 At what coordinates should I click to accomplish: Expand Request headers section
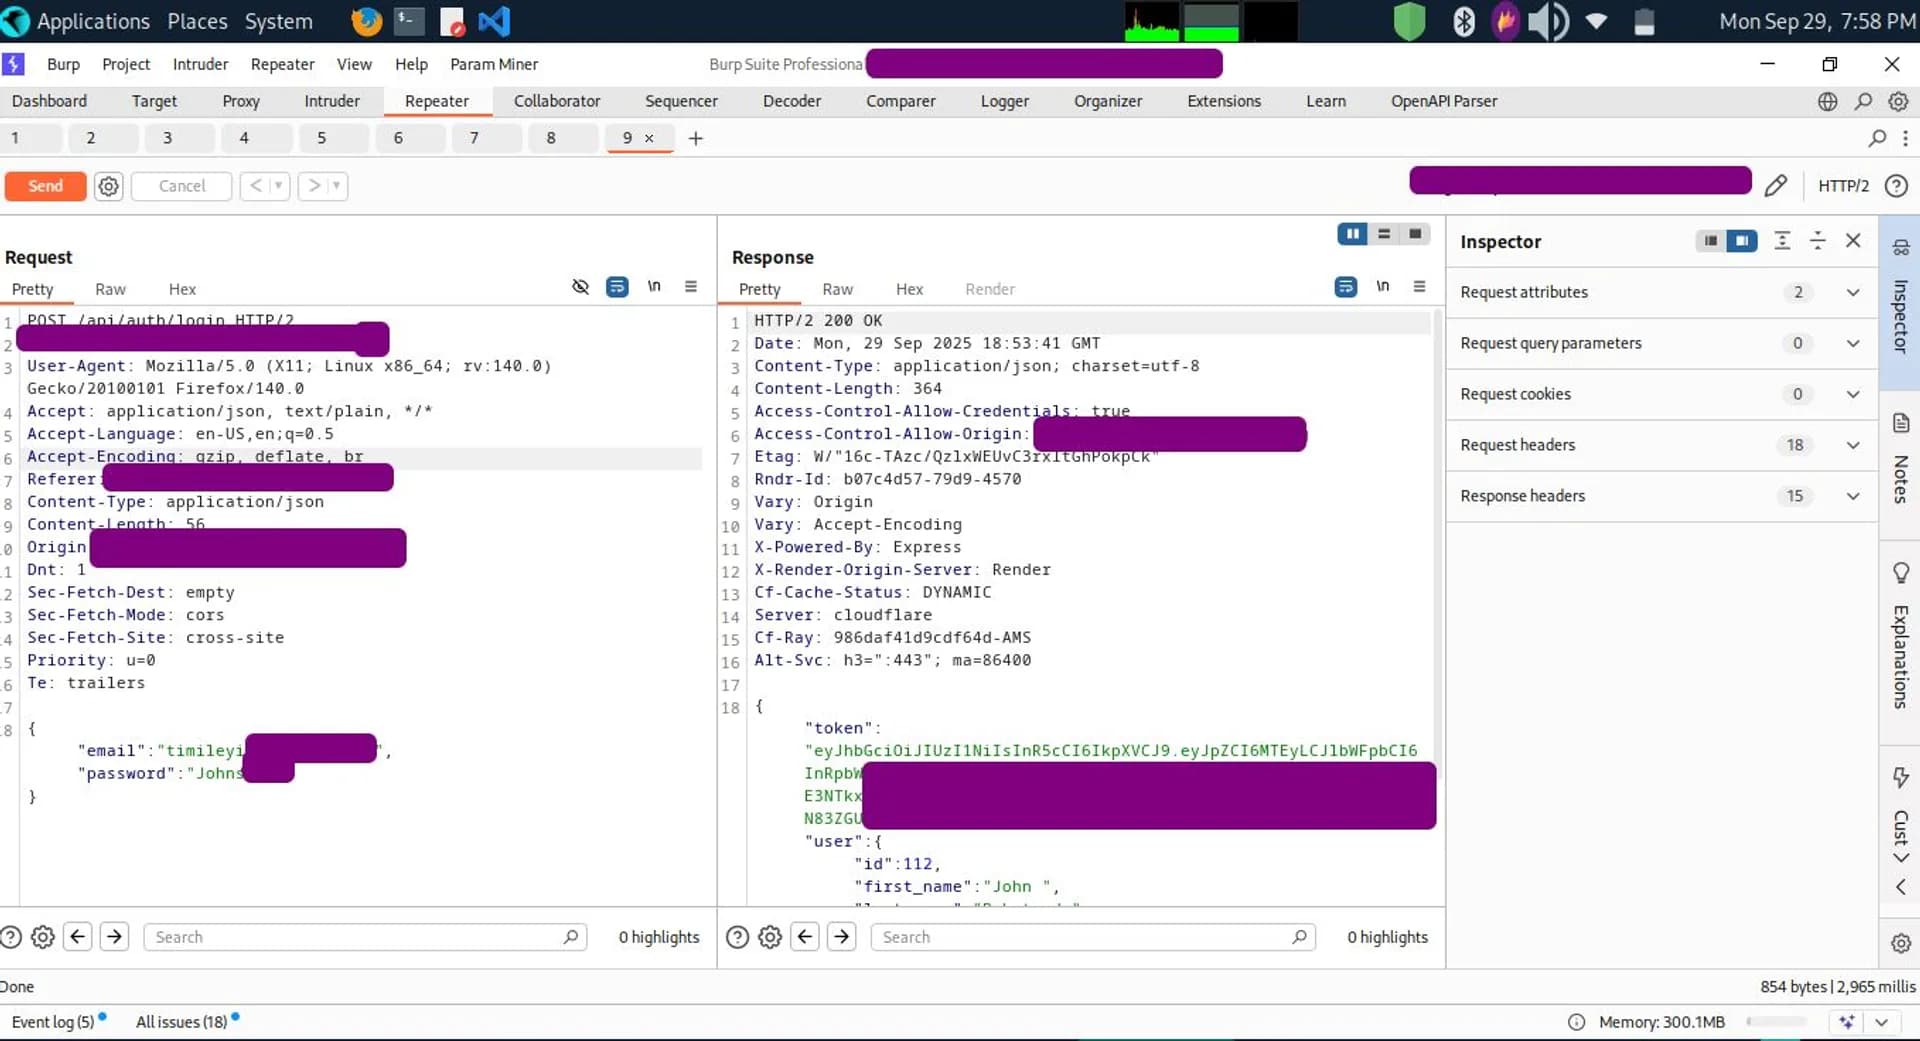coord(1661,445)
